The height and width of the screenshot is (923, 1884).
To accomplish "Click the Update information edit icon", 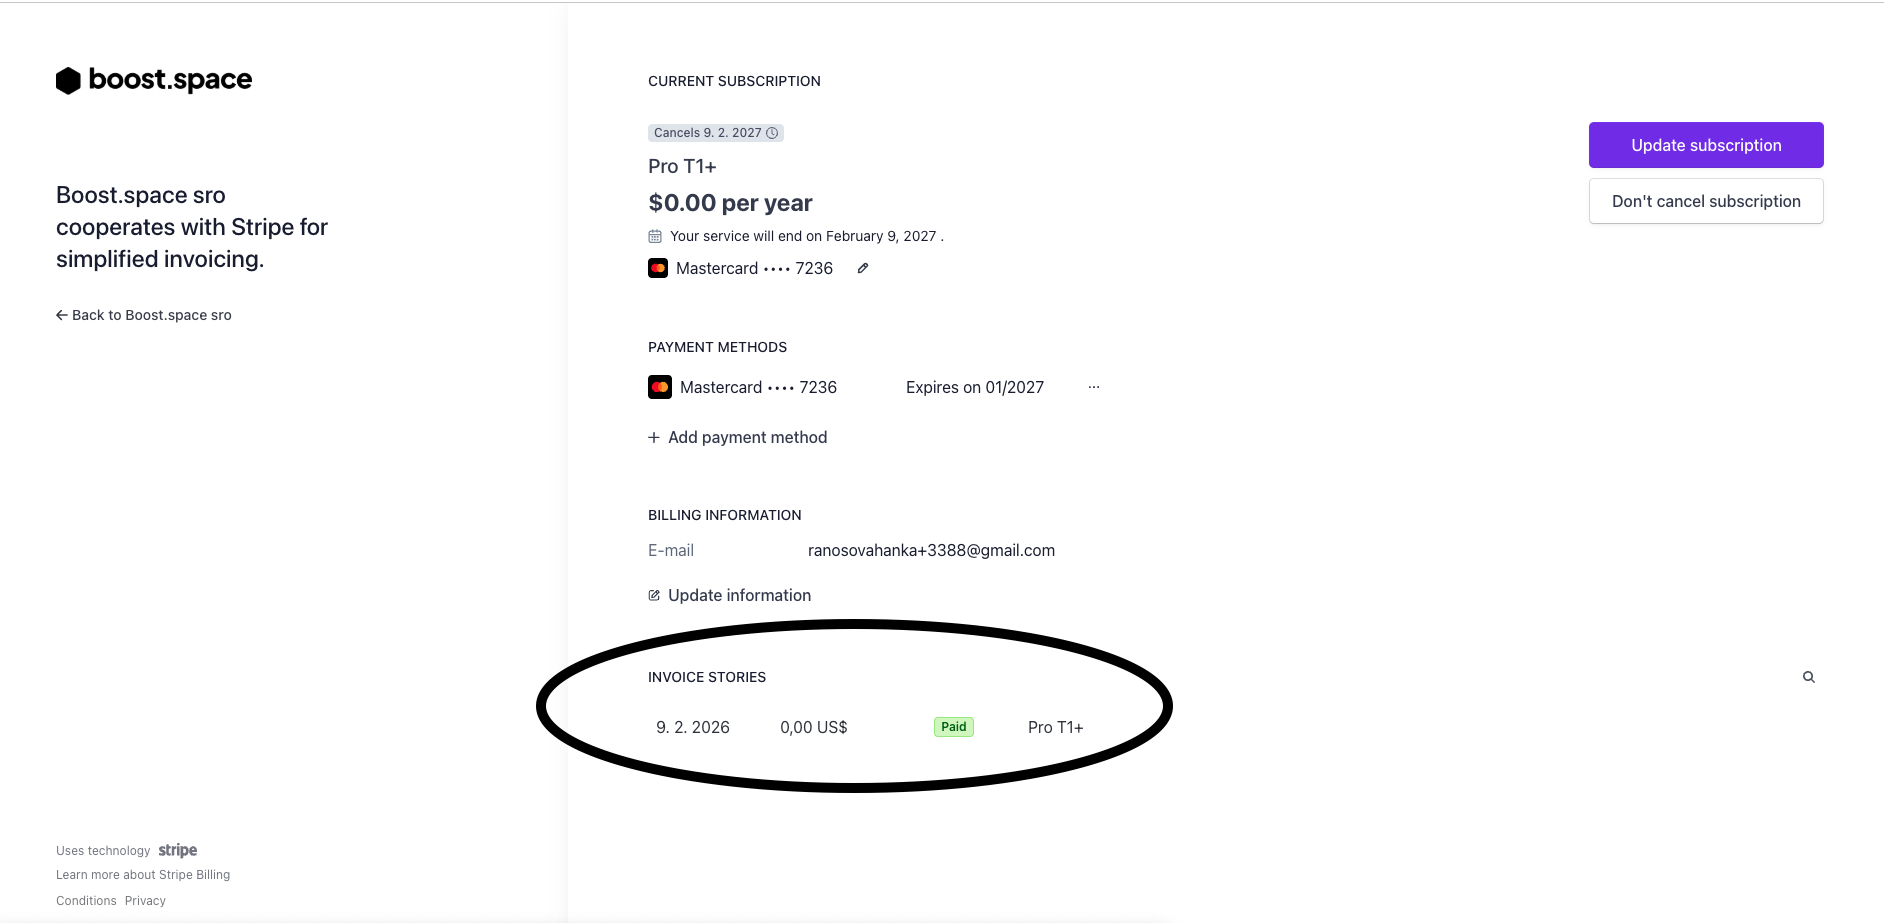I will coord(654,595).
